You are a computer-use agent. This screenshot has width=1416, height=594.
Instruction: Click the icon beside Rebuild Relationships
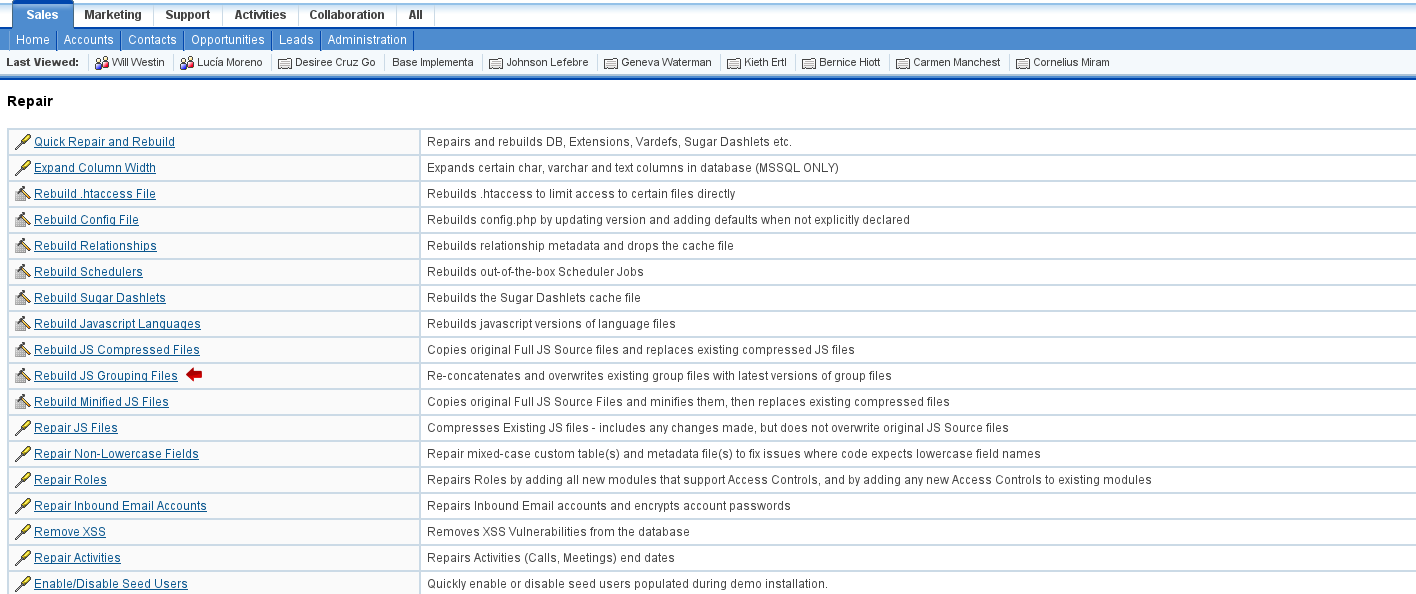(22, 246)
